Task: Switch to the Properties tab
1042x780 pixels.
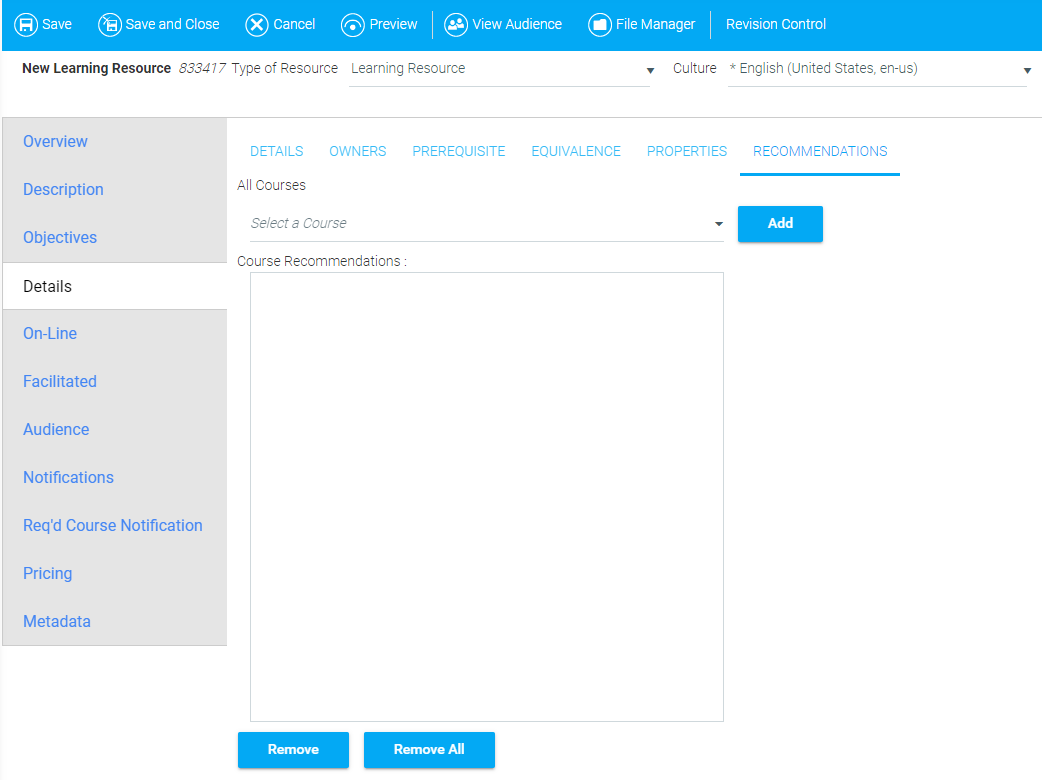Action: coord(686,151)
